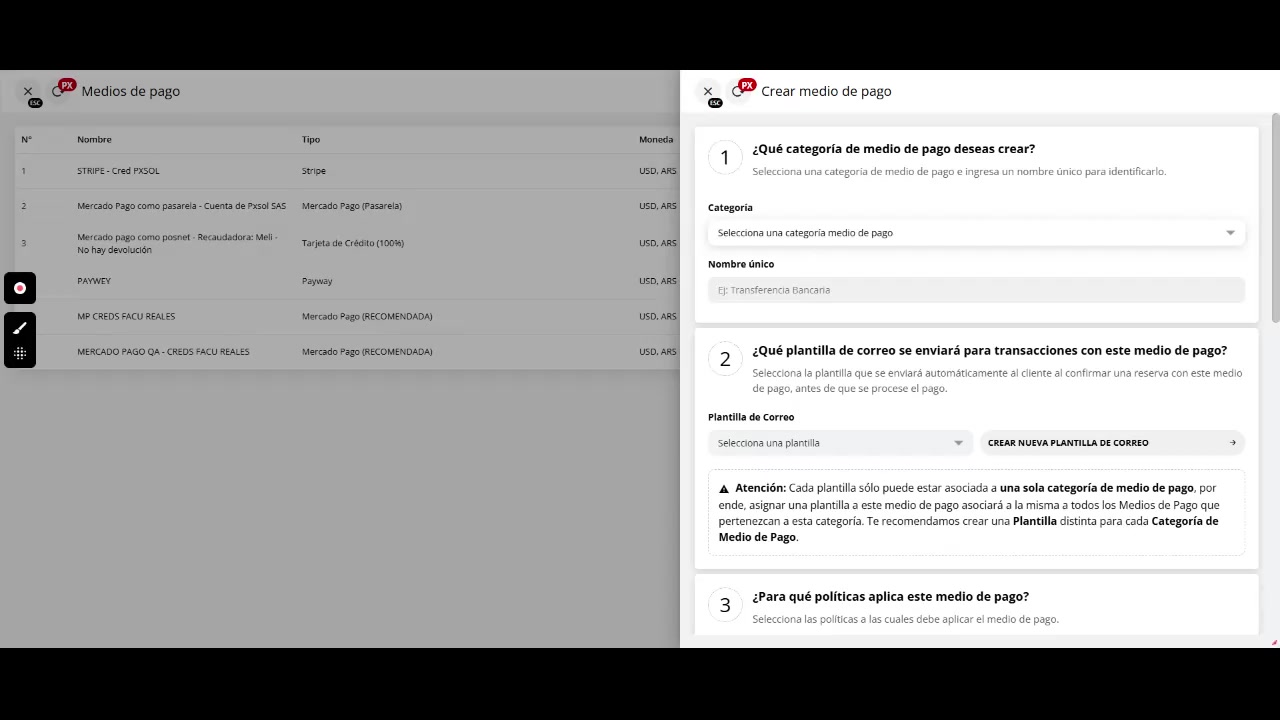The width and height of the screenshot is (1280, 720).
Task: Start recording with the red record button
Action: pyautogui.click(x=20, y=288)
